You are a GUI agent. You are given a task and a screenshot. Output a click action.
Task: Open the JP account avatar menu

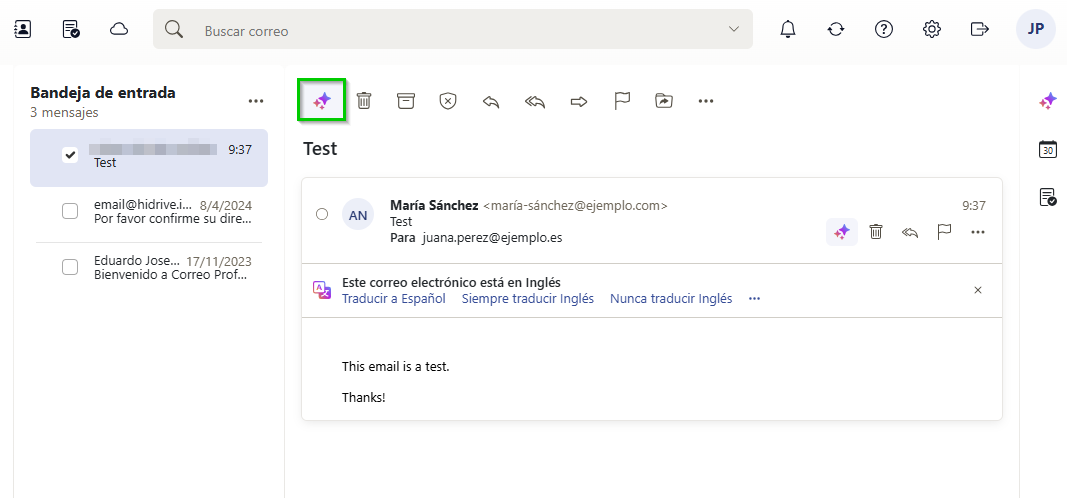pos(1035,29)
